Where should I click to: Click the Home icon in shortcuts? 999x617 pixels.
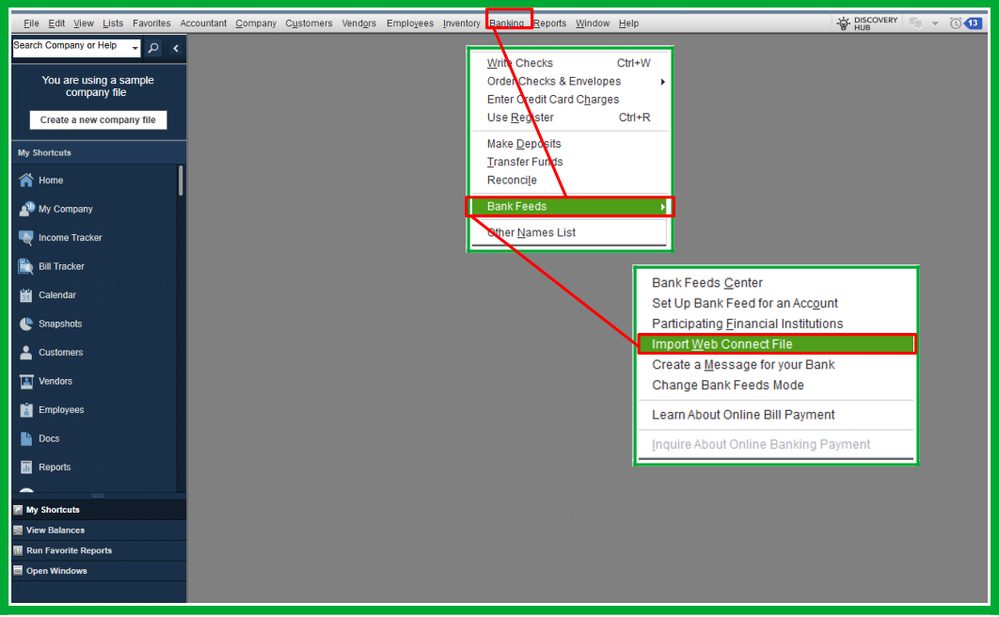26,180
